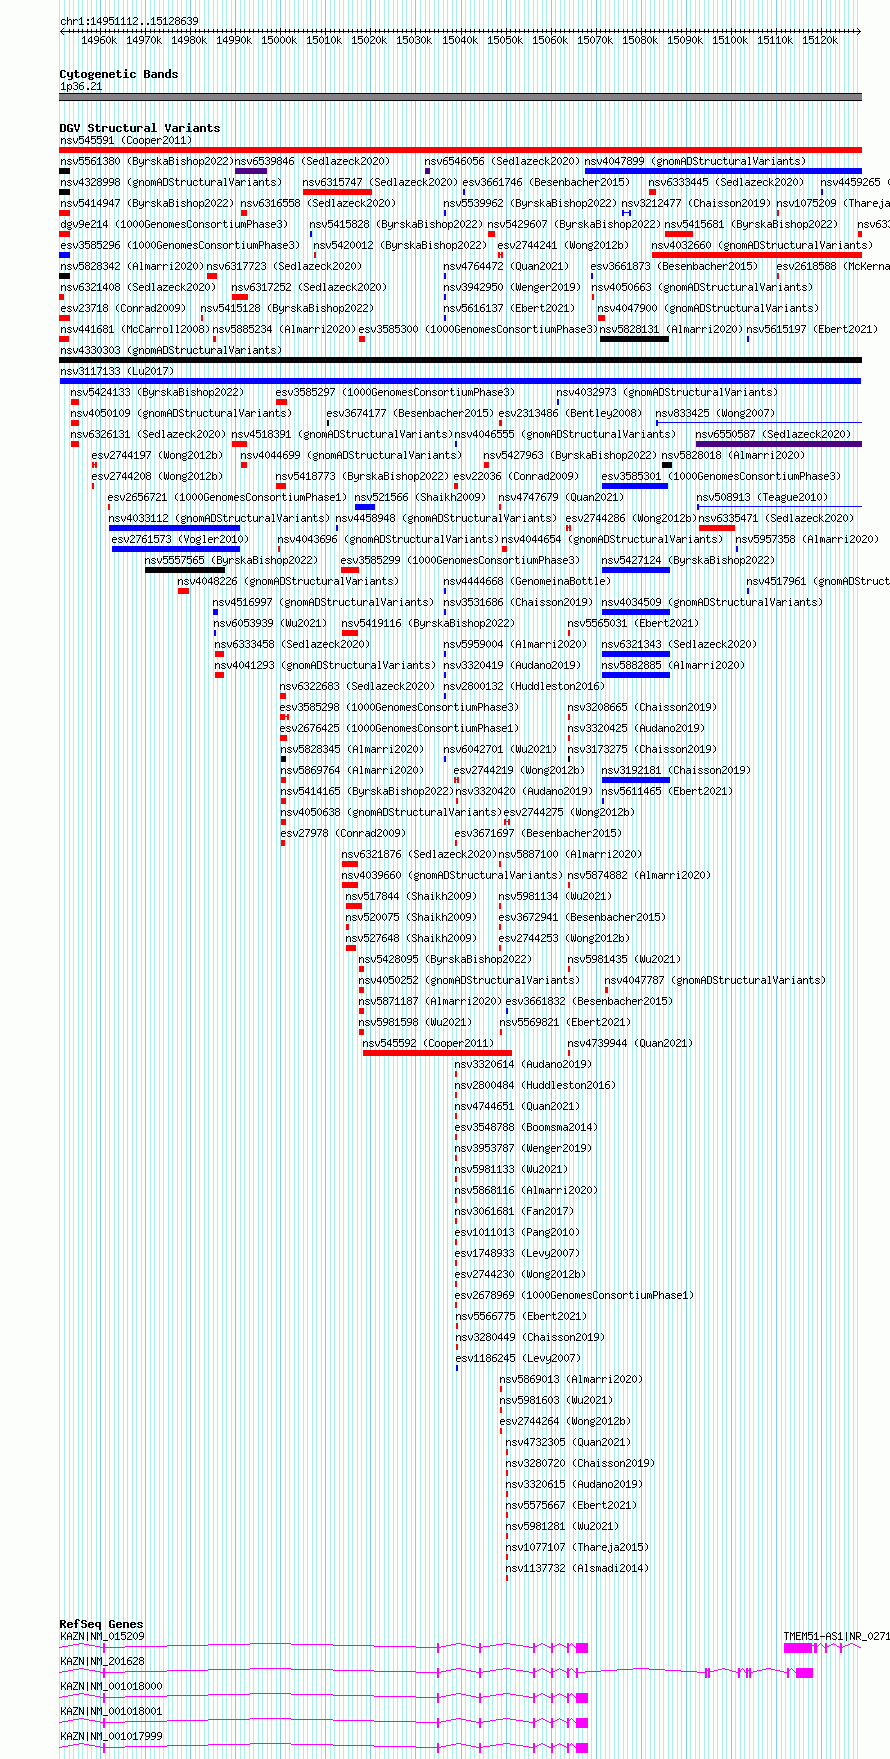Open the esv23718 (Conrad2009) label
This screenshot has width=890, height=1759.
tap(123, 308)
